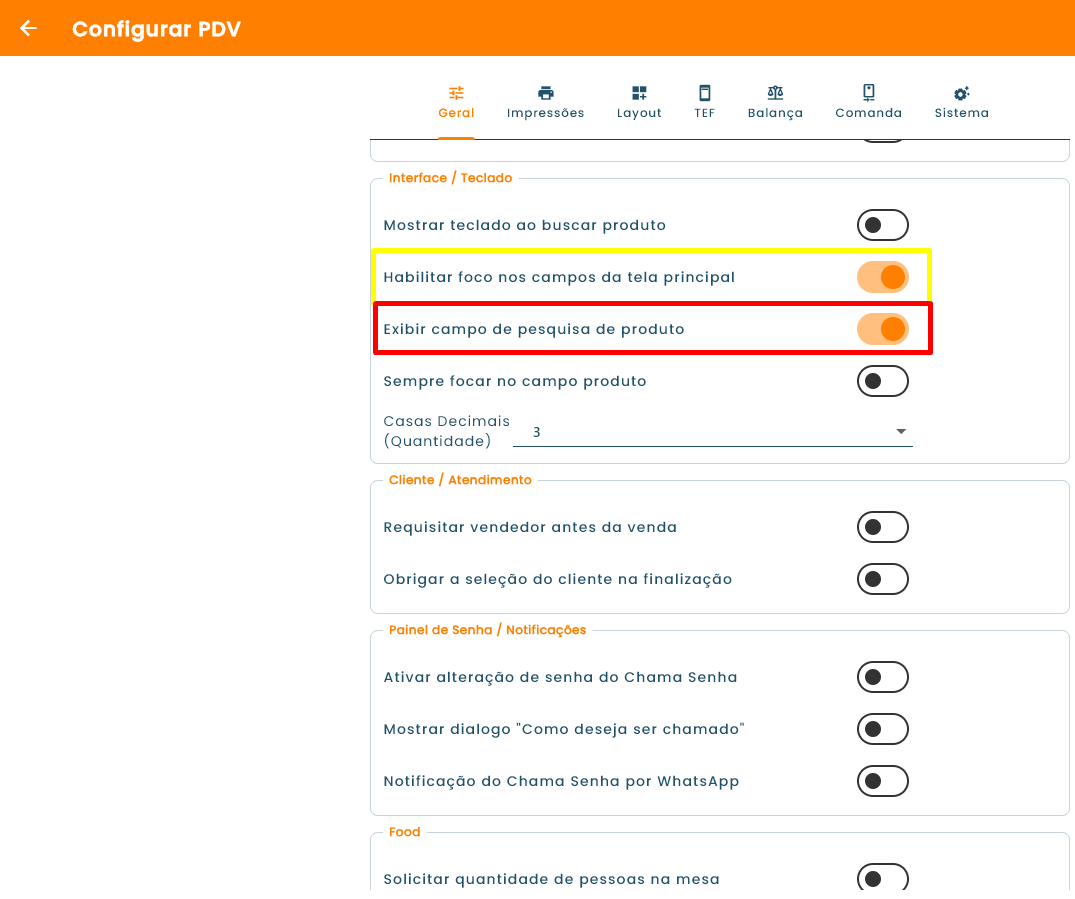
Task: Click Painel de Senha / Notificações heading
Action: [487, 630]
